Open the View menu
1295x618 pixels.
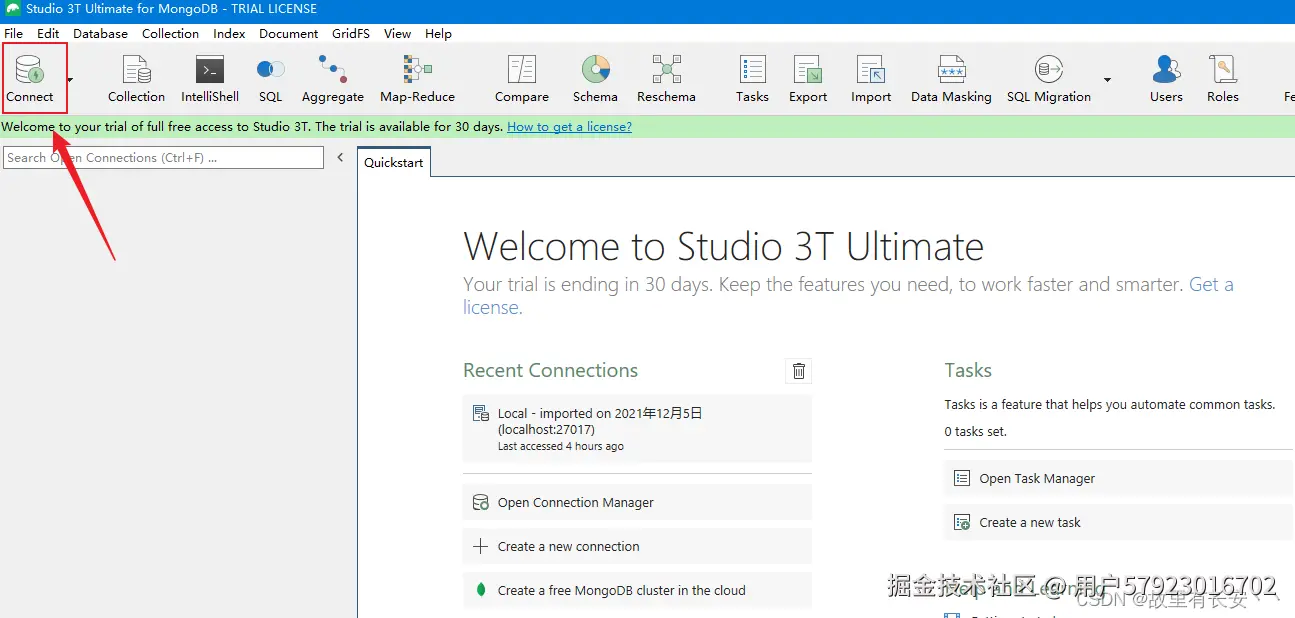[397, 33]
